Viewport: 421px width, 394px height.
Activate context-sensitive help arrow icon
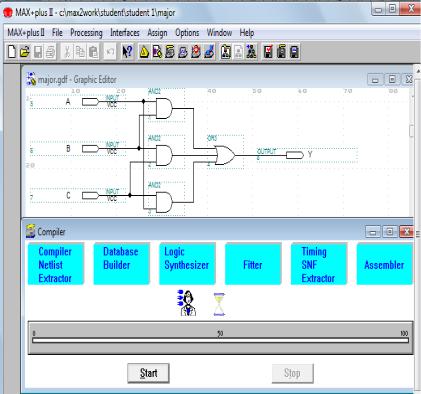(127, 52)
